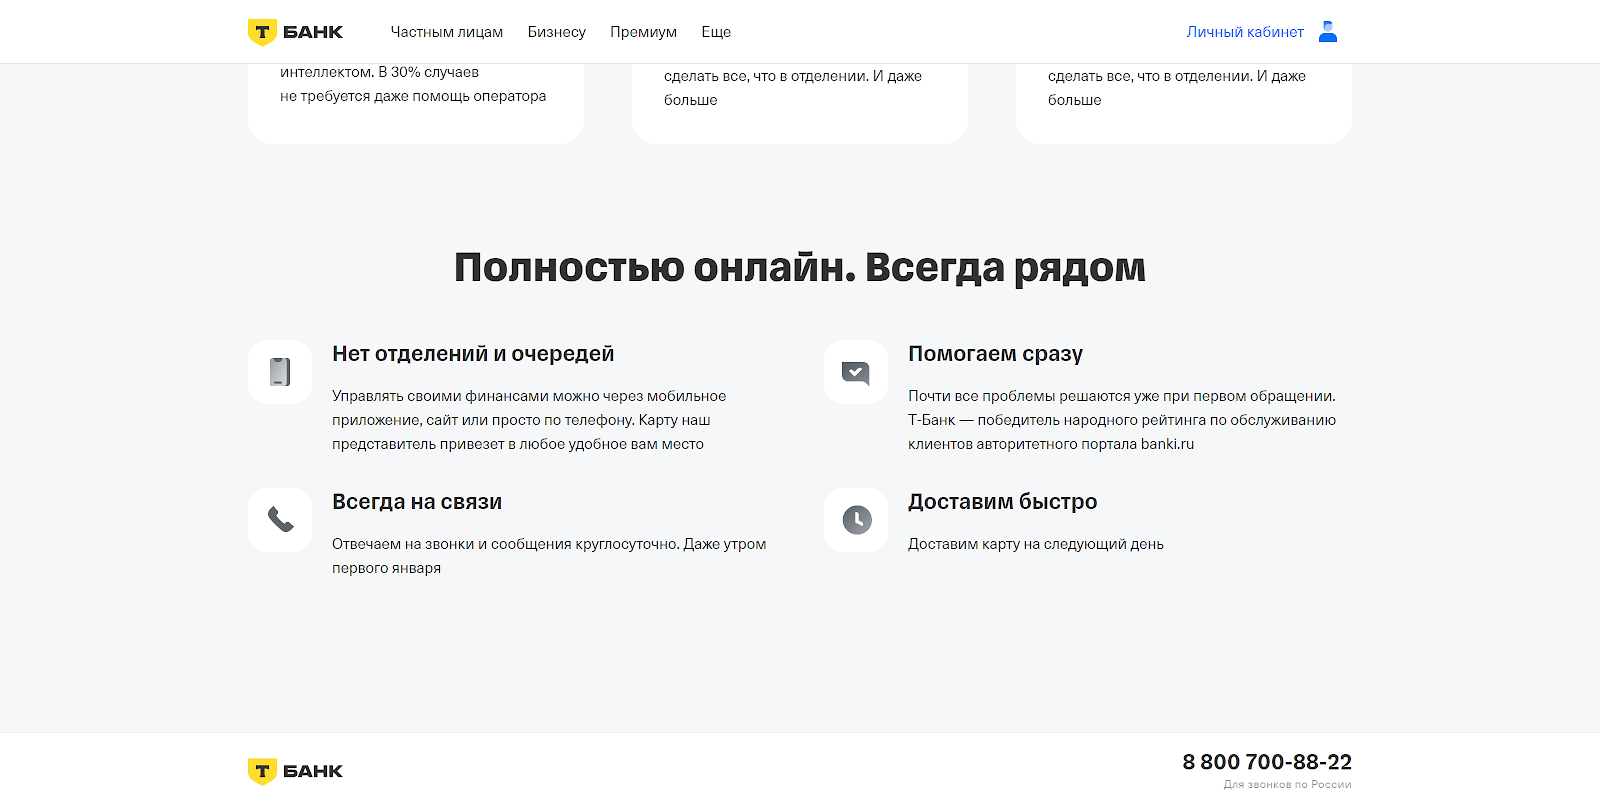This screenshot has width=1600, height=800.
Task: Click the clock icon beside 'Доставим быстро'
Action: coord(856,520)
